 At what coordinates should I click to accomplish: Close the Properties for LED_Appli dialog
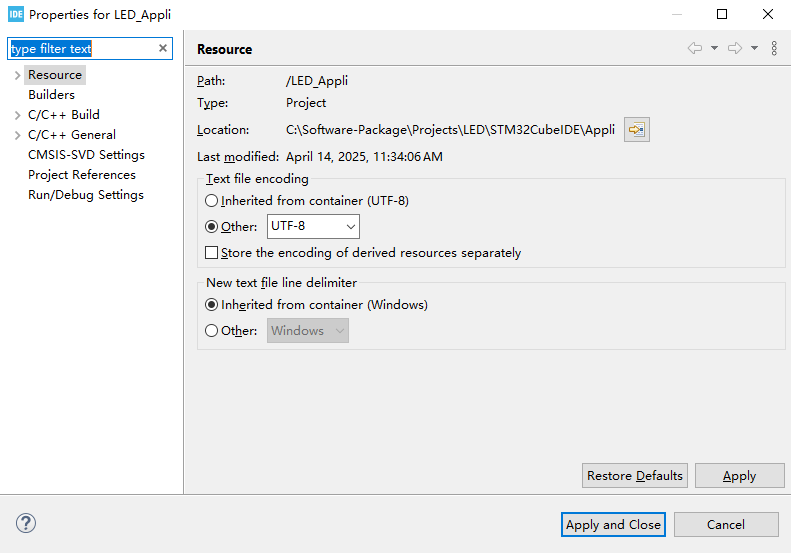768,14
